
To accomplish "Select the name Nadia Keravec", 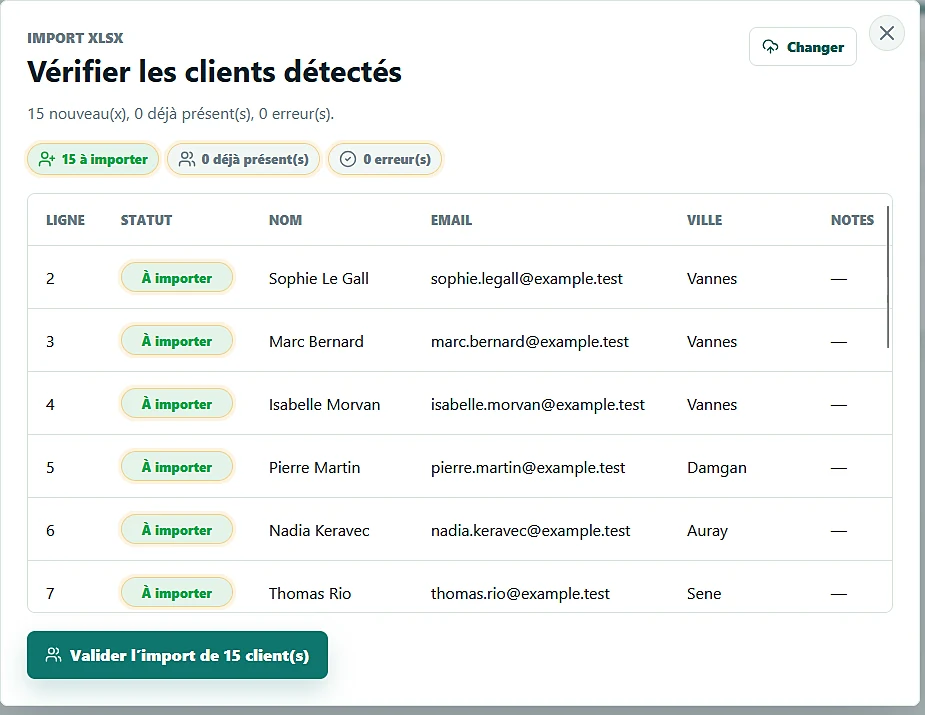I will (x=319, y=531).
